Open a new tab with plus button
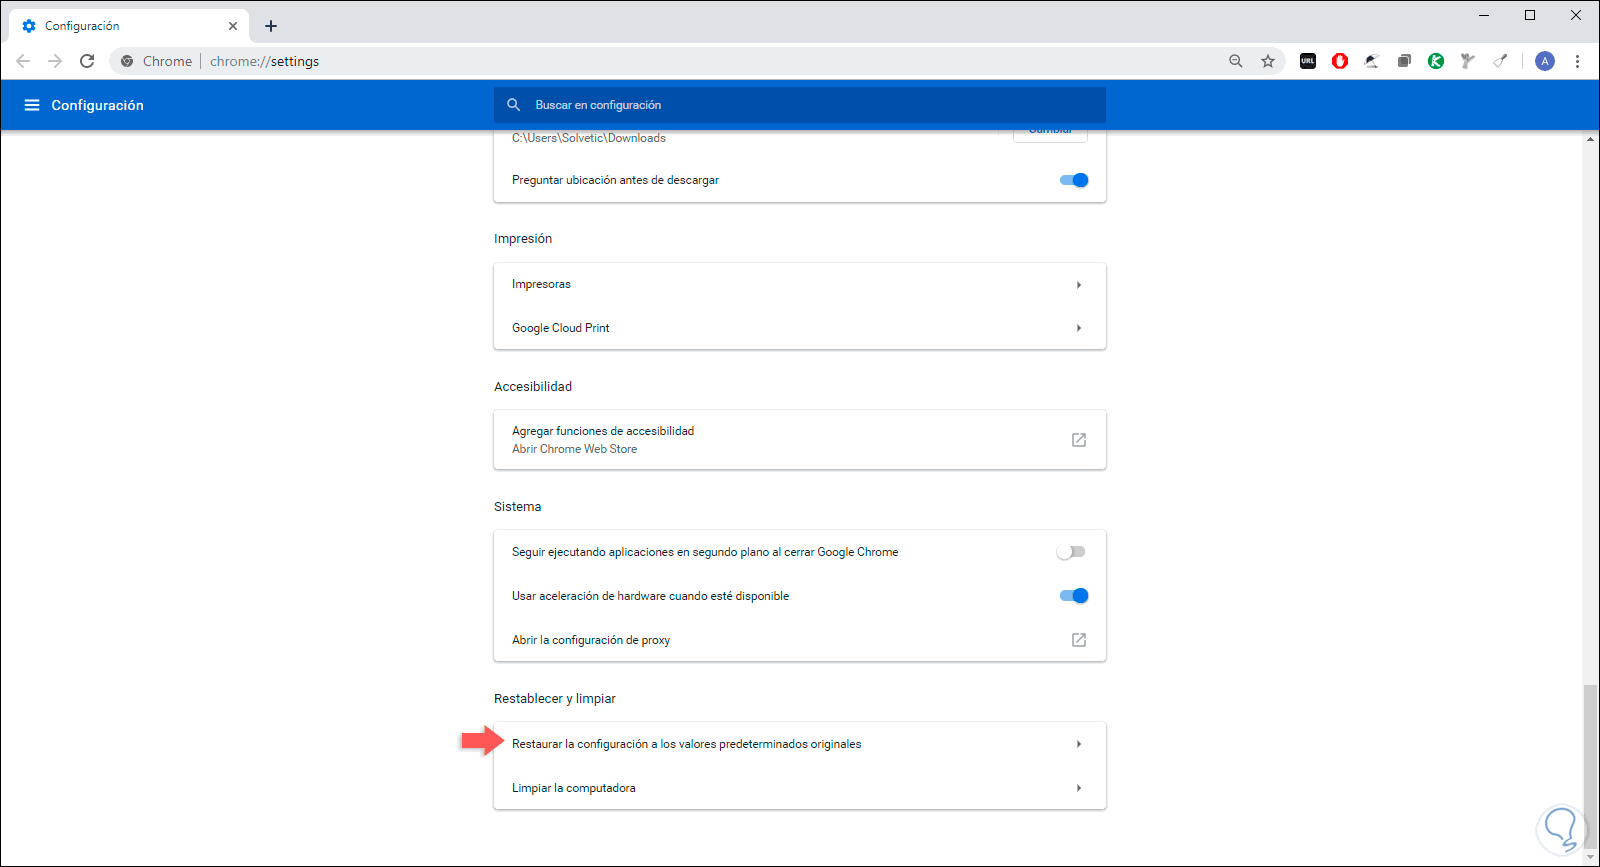This screenshot has width=1600, height=867. (271, 26)
